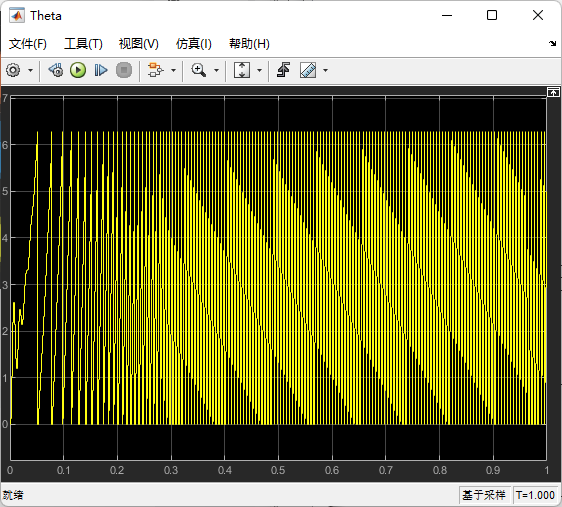Click the step back icon
Viewport: 562px width, 507px height.
(56, 70)
